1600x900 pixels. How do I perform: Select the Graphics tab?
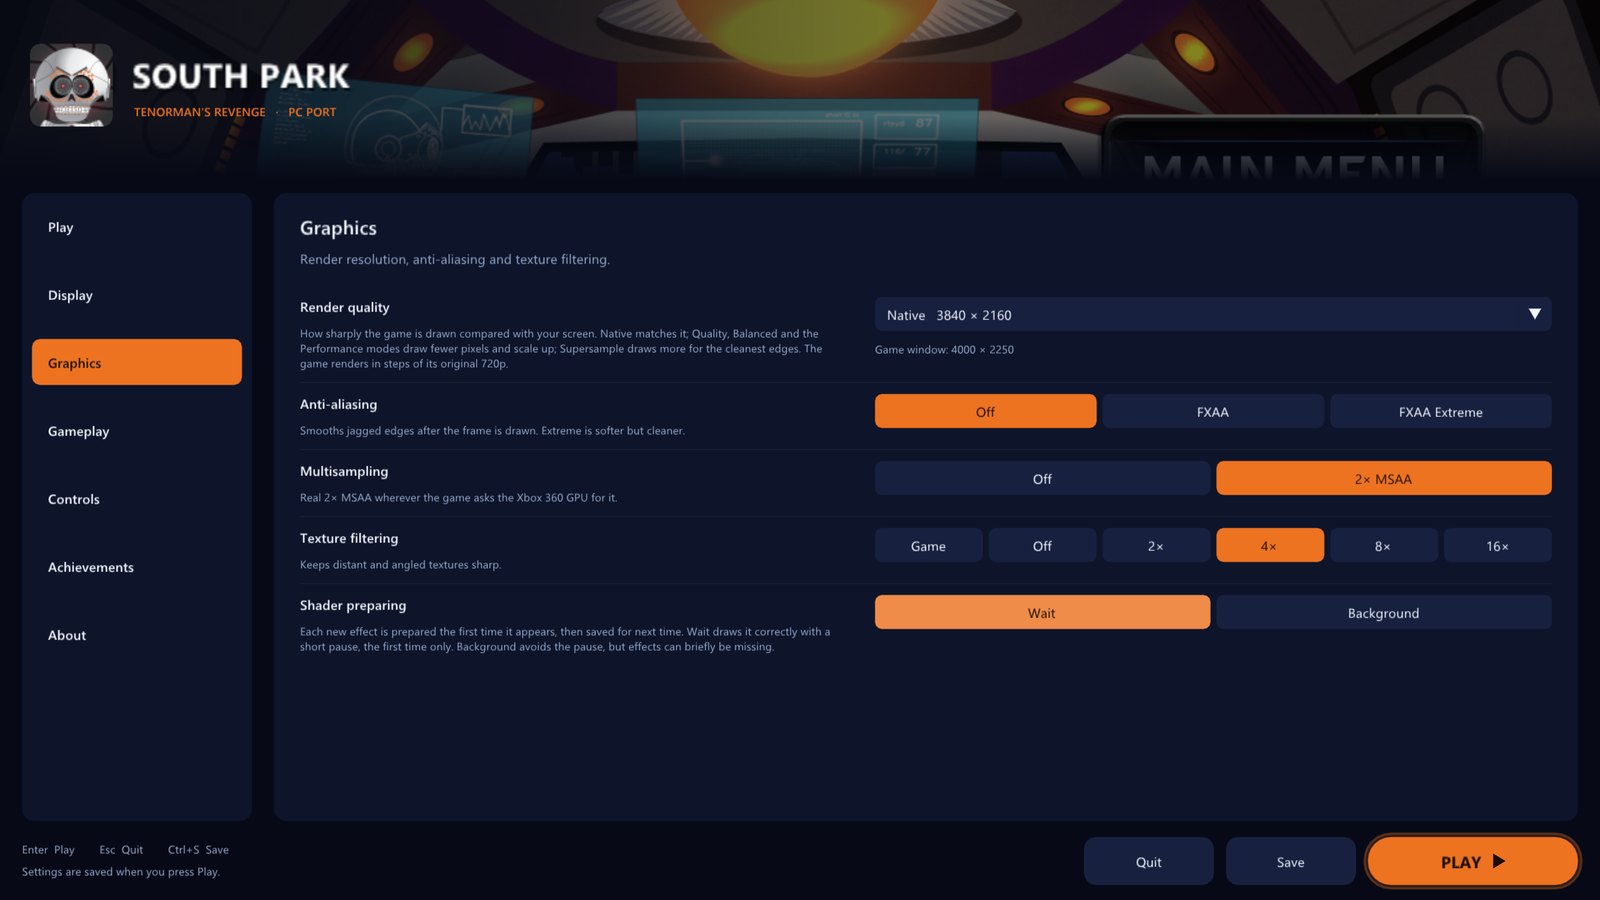(x=137, y=362)
